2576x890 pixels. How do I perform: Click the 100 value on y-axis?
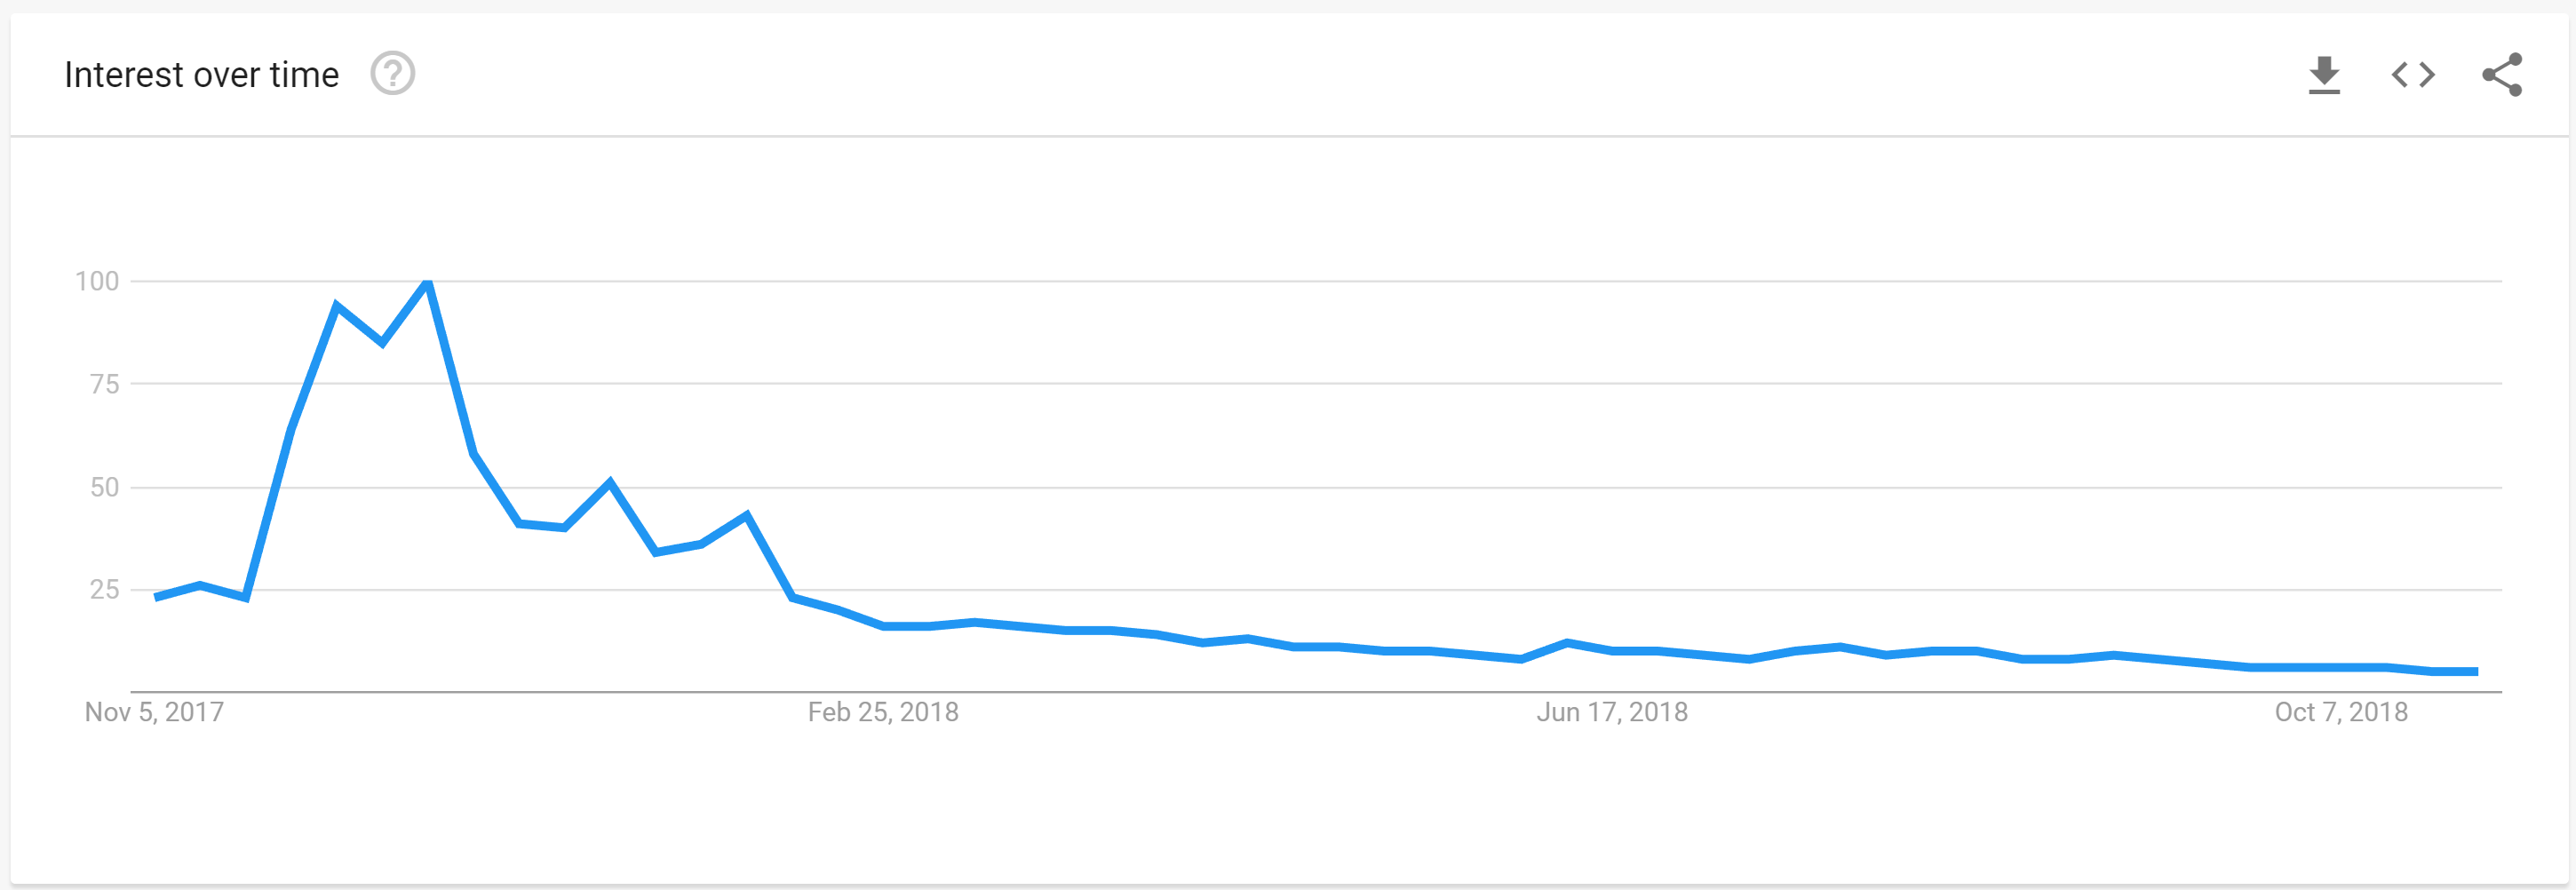[97, 281]
